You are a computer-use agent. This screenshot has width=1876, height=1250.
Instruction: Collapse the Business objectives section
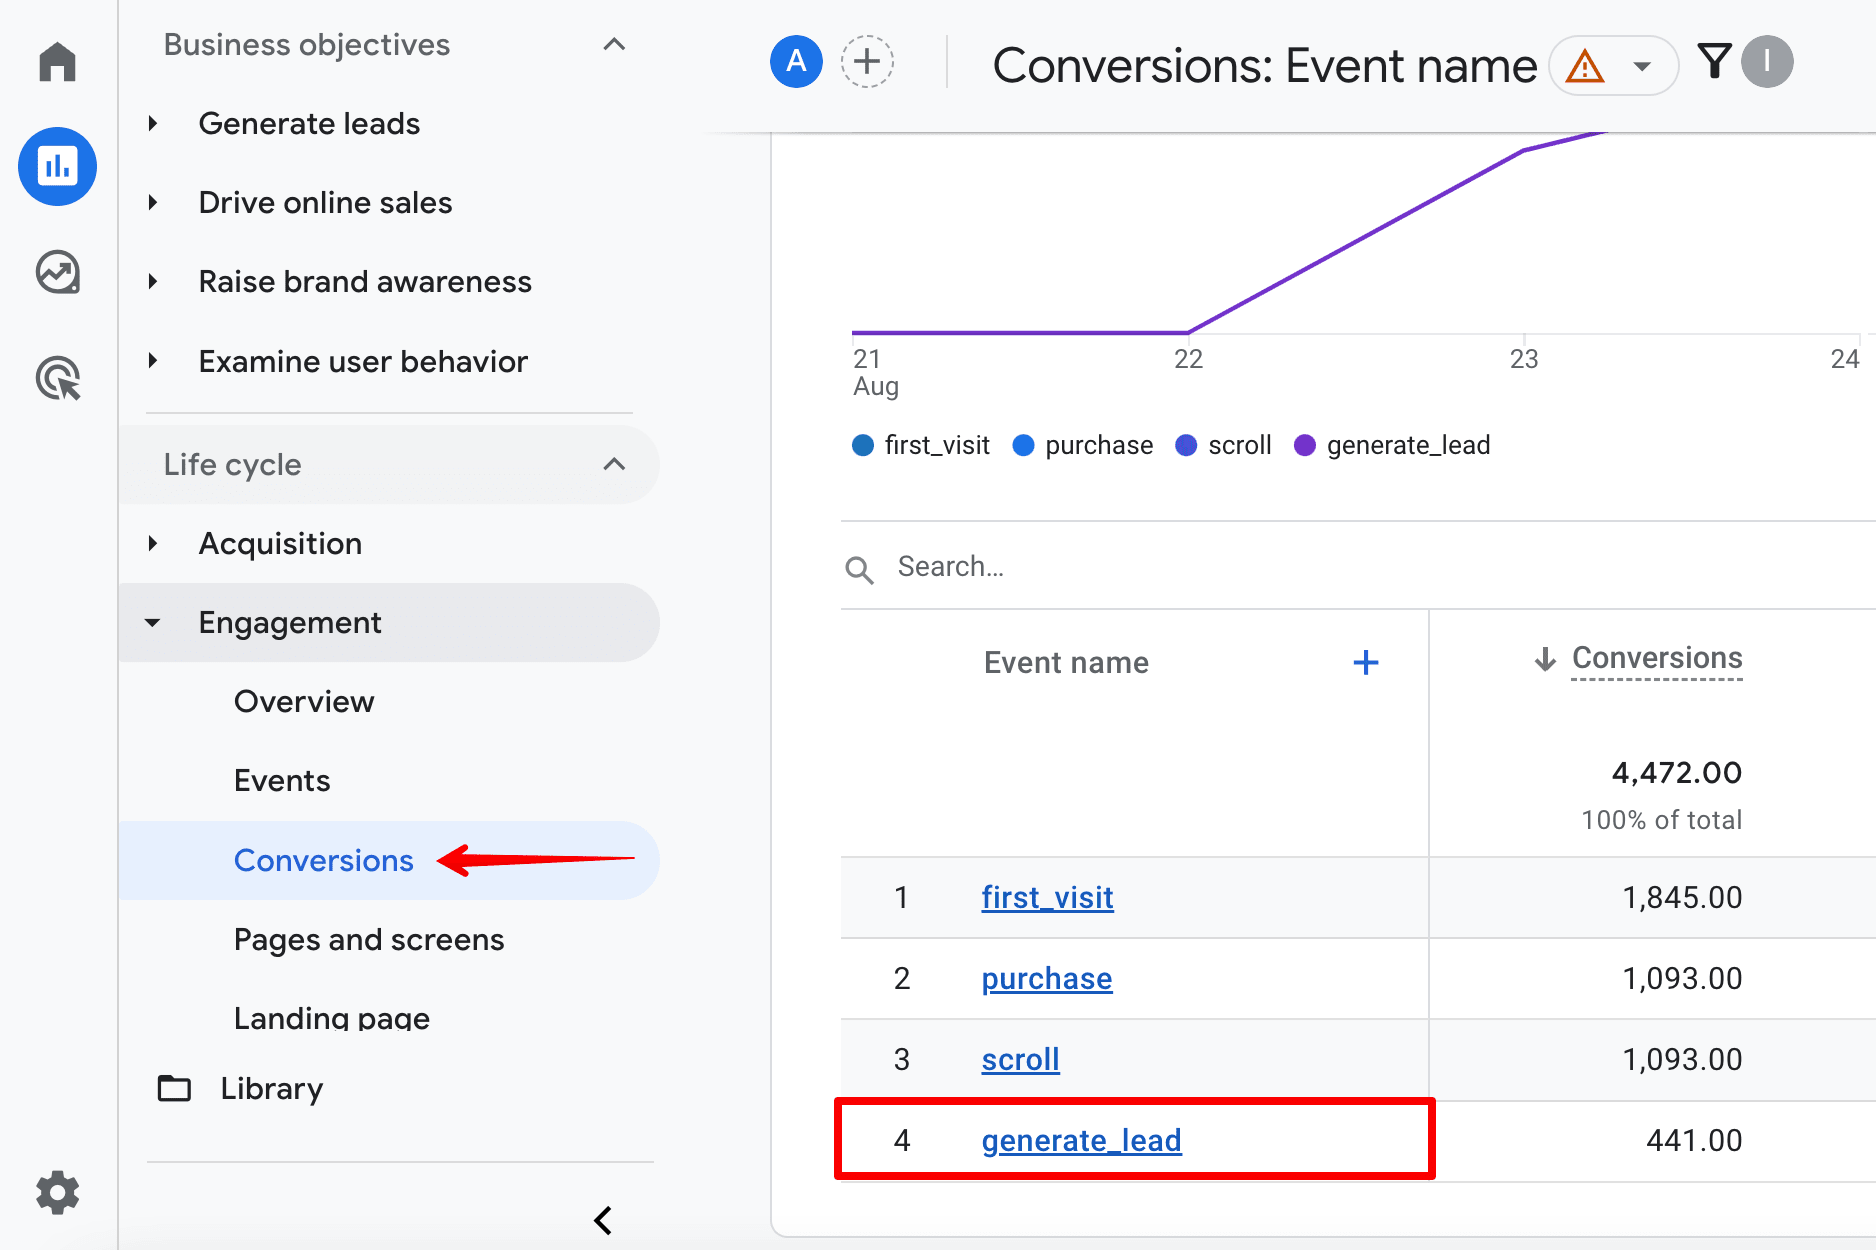click(x=614, y=45)
